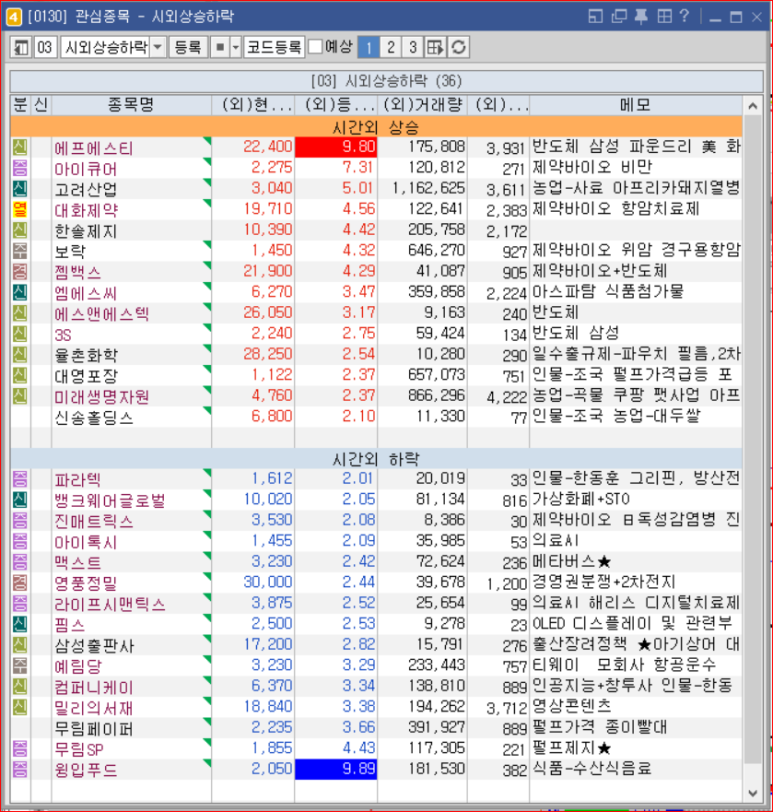The width and height of the screenshot is (773, 812).
Task: Click the 증 badge for 파라텍
Action: click(x=20, y=478)
